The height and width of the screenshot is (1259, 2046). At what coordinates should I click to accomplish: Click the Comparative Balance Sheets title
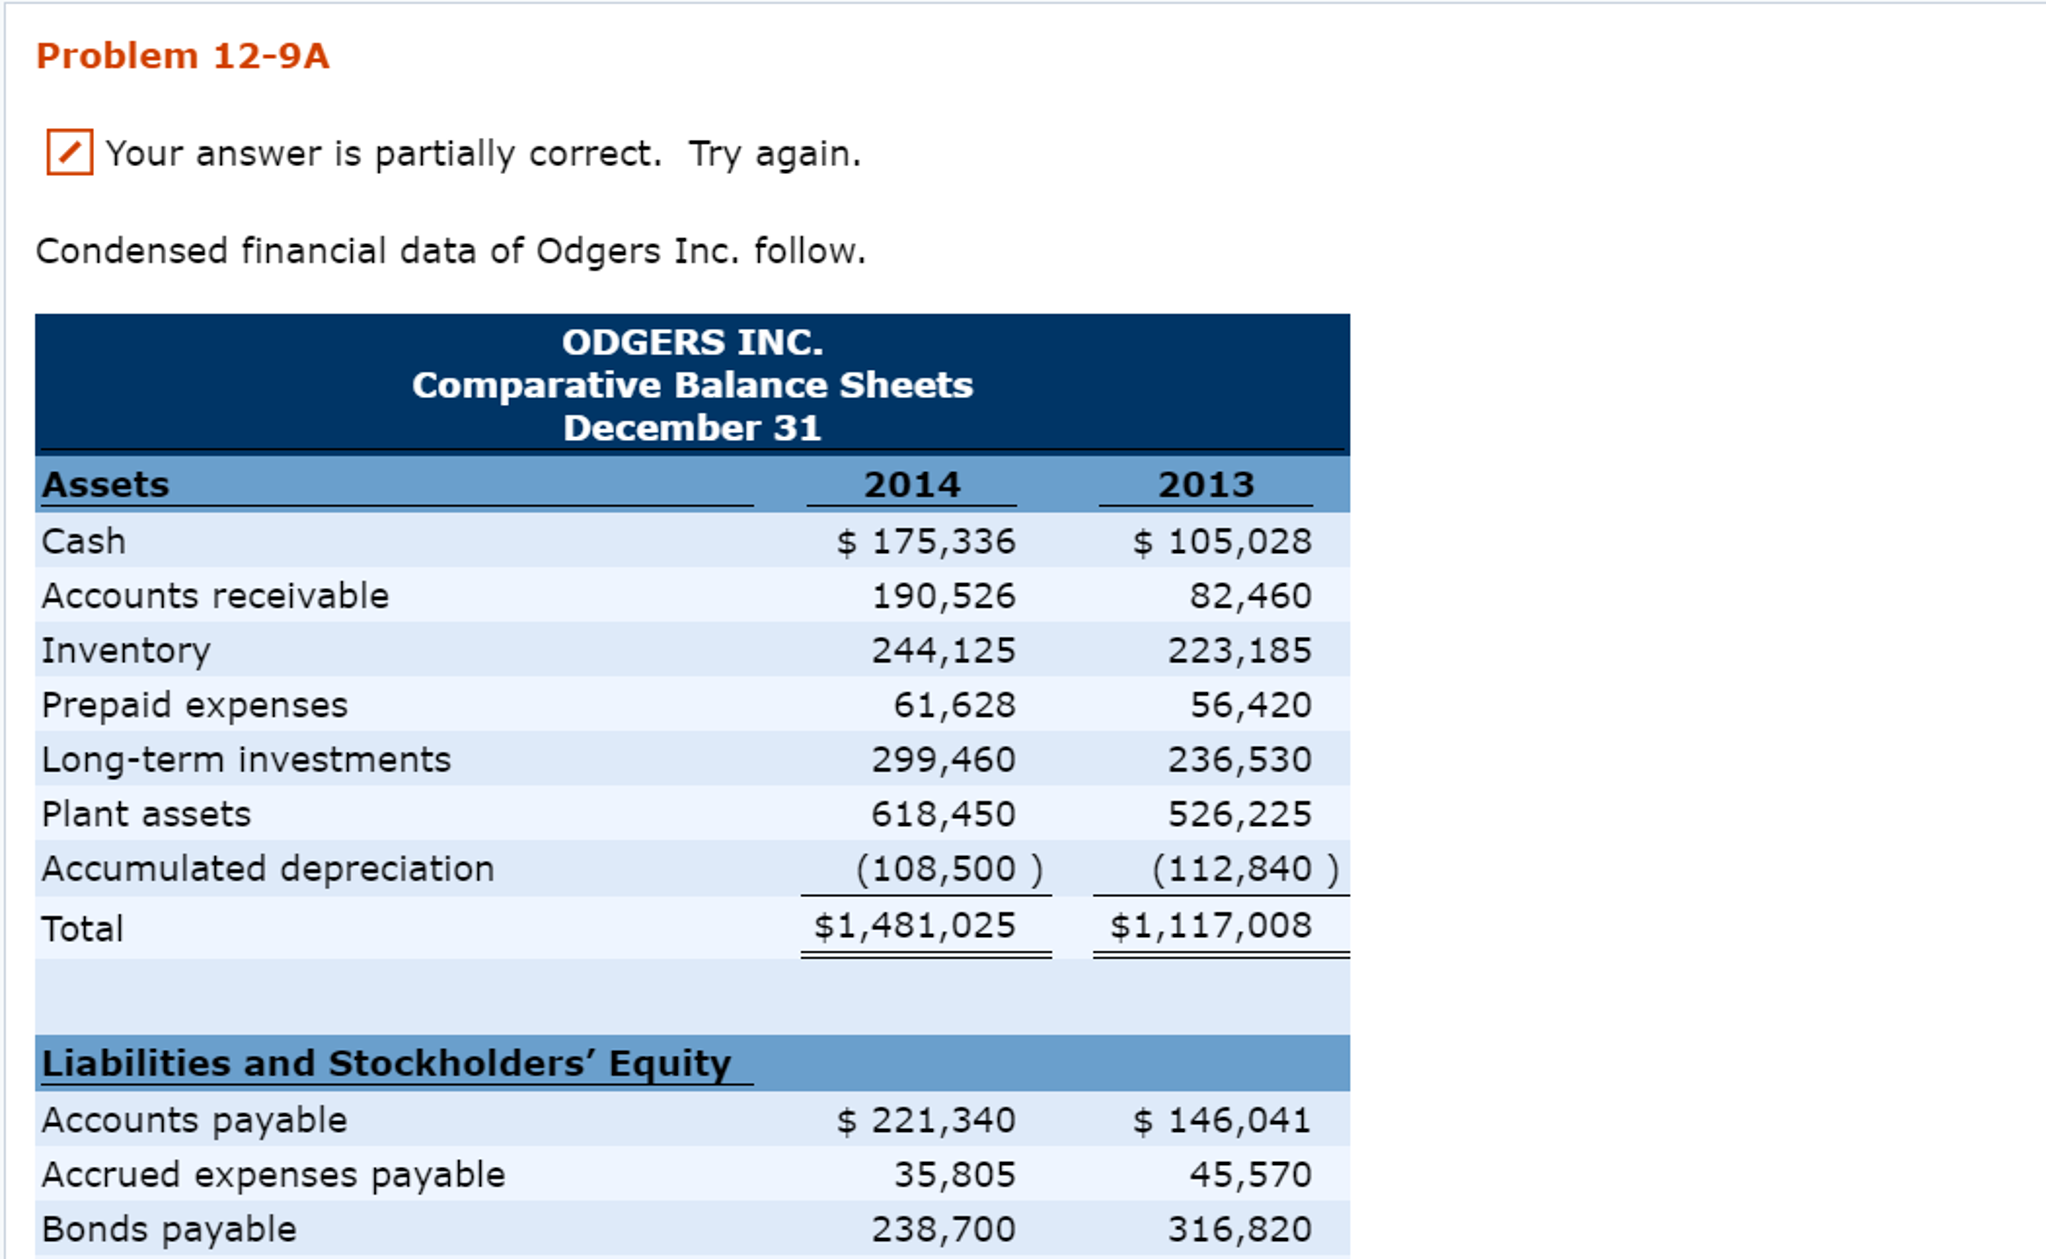692,385
